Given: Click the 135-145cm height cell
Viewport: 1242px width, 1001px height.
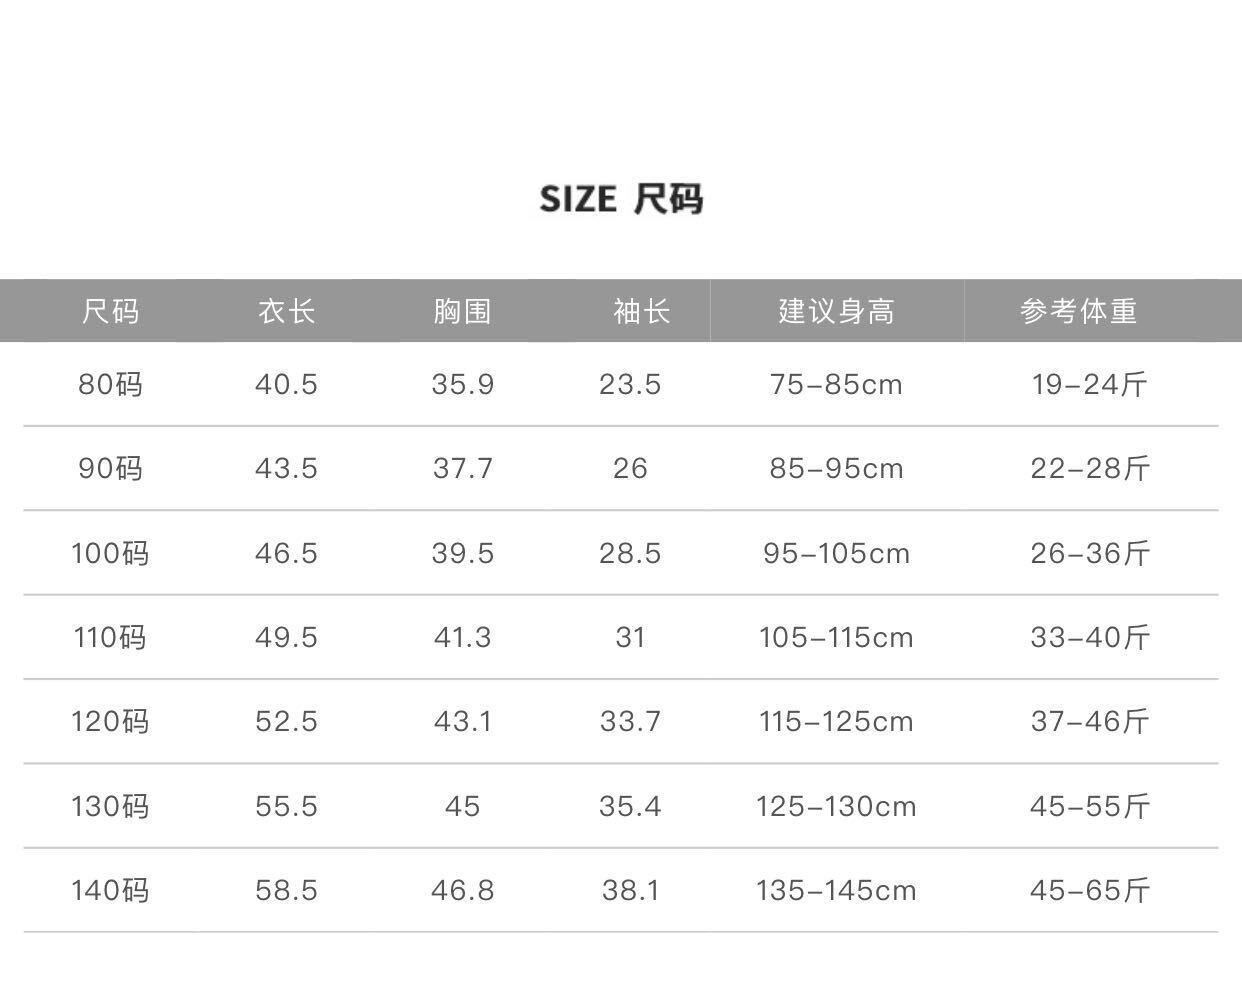Looking at the screenshot, I should 837,890.
